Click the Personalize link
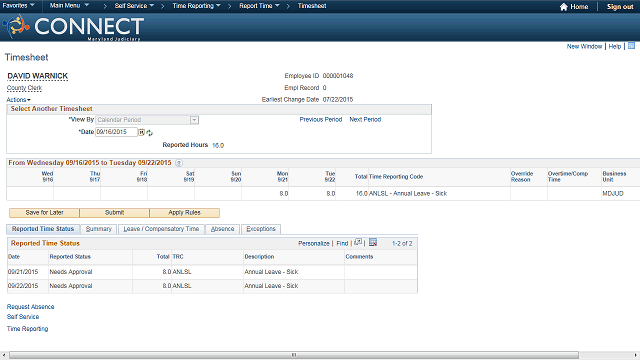The width and height of the screenshot is (640, 360). (313, 243)
